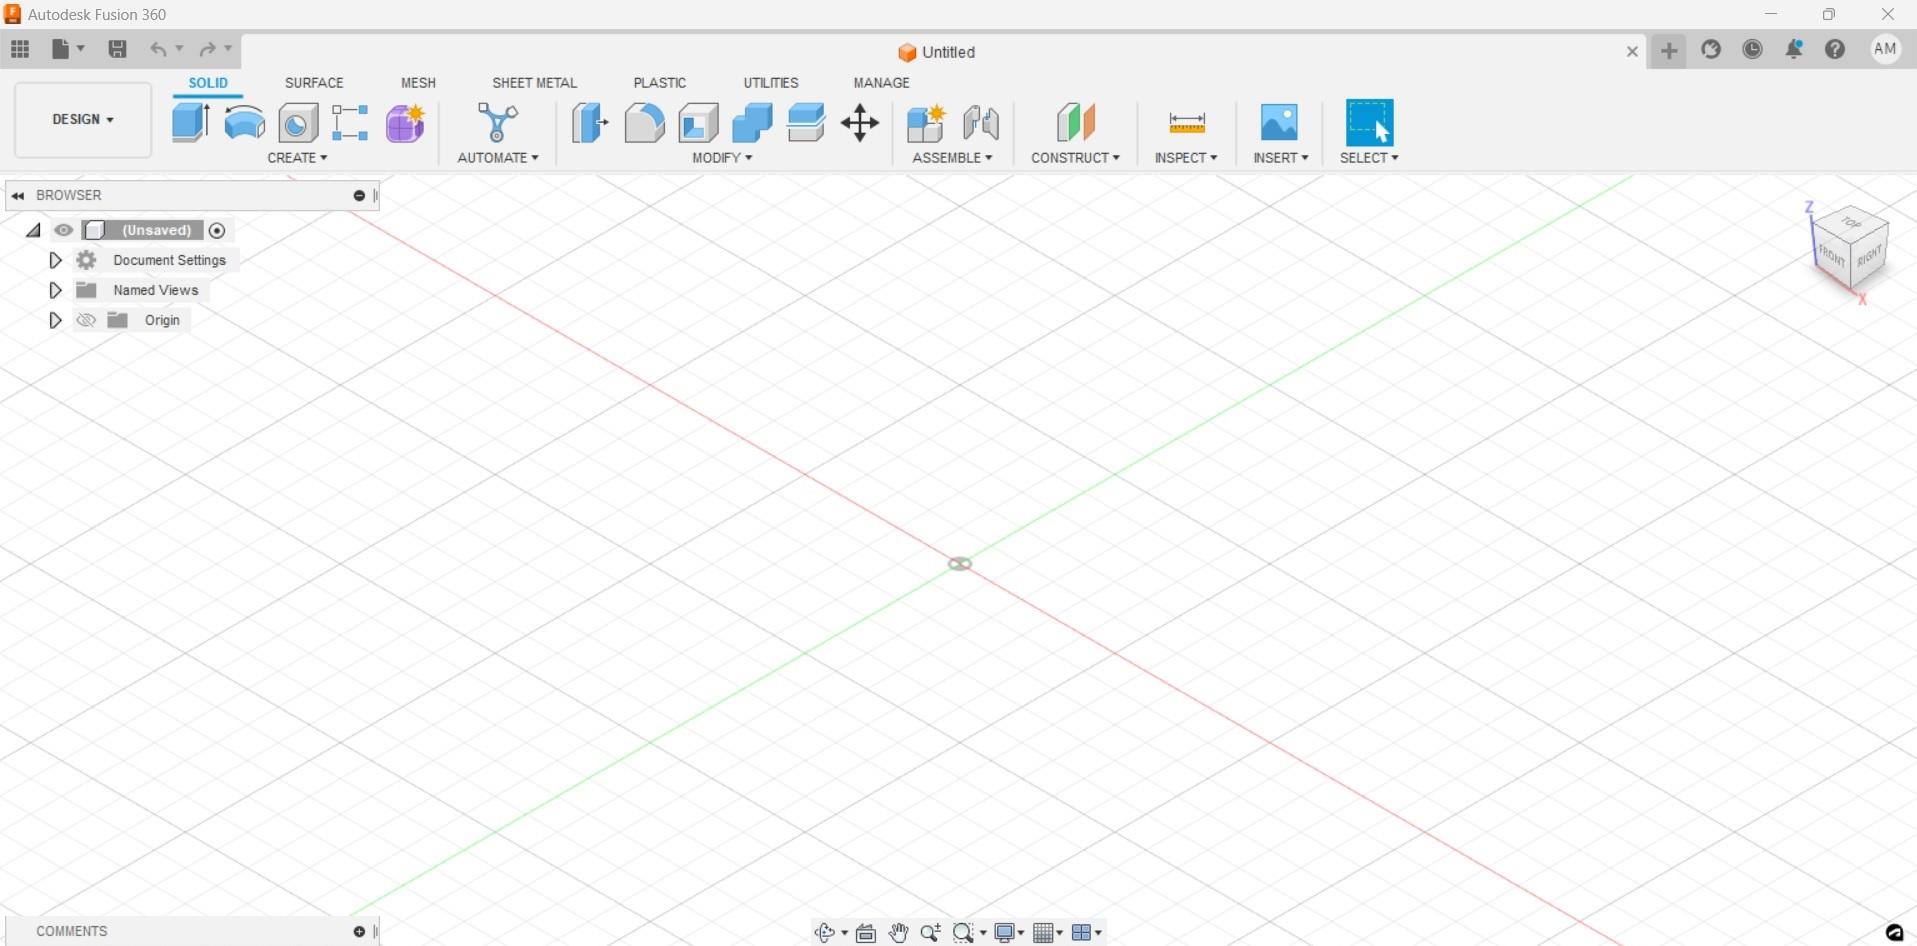Open the MODIFY dropdown menu
Screen dimensions: 1917x946
722,158
